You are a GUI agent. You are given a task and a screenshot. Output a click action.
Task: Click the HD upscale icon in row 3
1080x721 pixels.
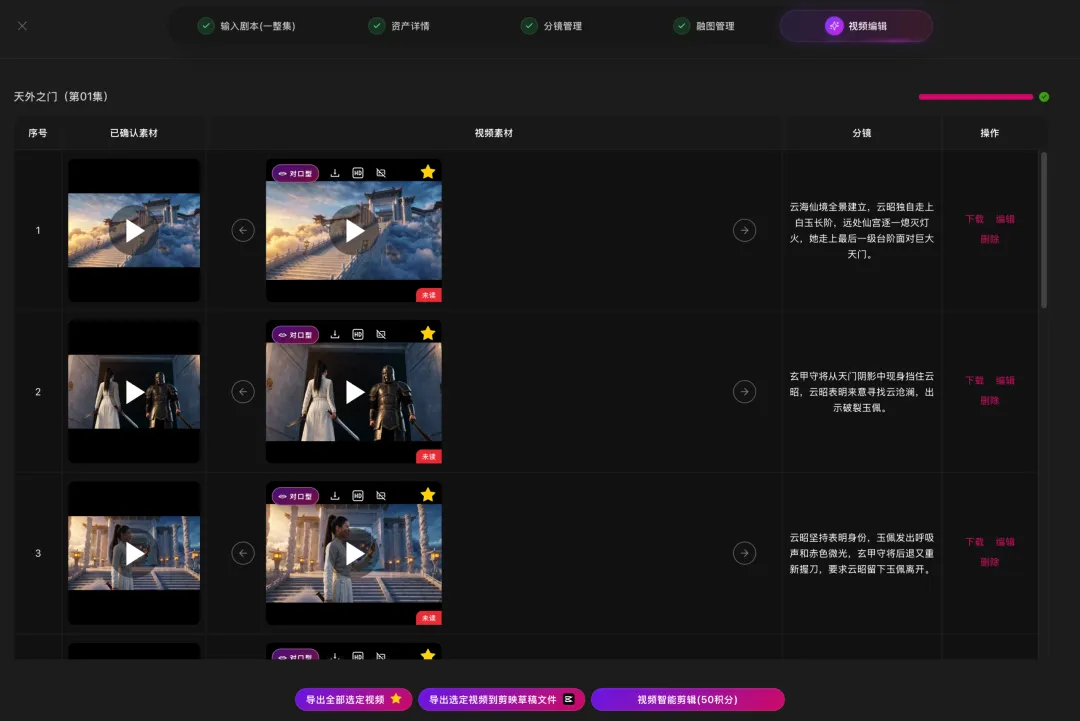point(357,495)
